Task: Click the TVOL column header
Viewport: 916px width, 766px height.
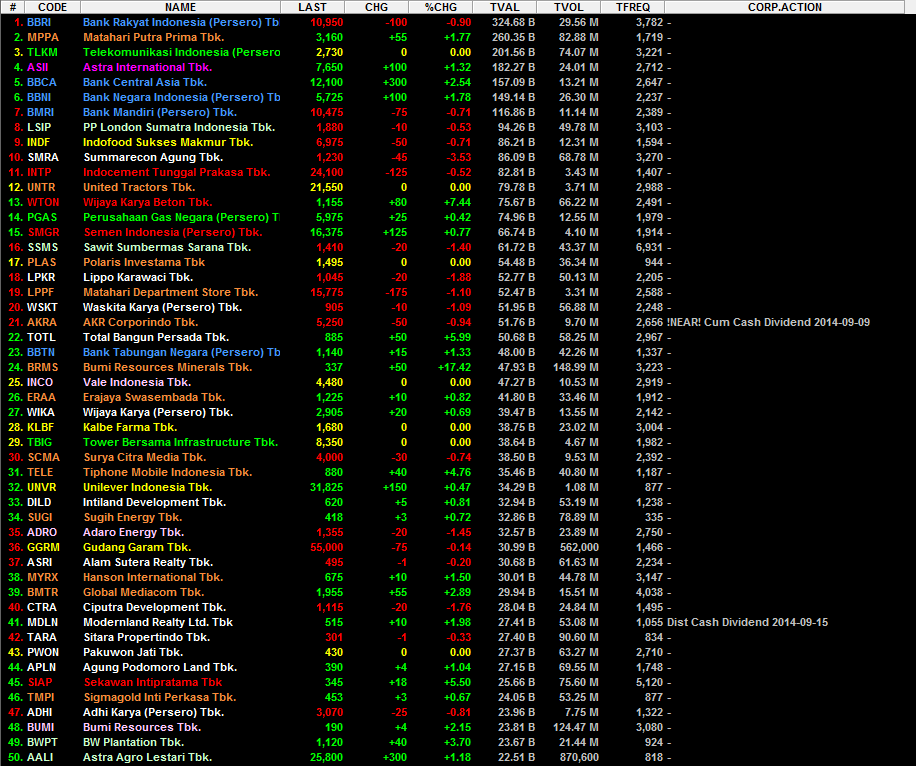Action: tap(568, 7)
